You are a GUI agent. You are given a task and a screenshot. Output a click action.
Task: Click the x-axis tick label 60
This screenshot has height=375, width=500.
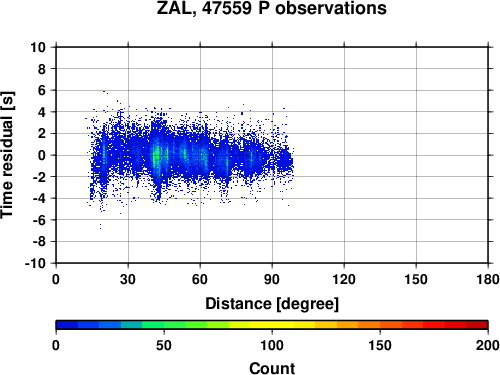point(200,279)
